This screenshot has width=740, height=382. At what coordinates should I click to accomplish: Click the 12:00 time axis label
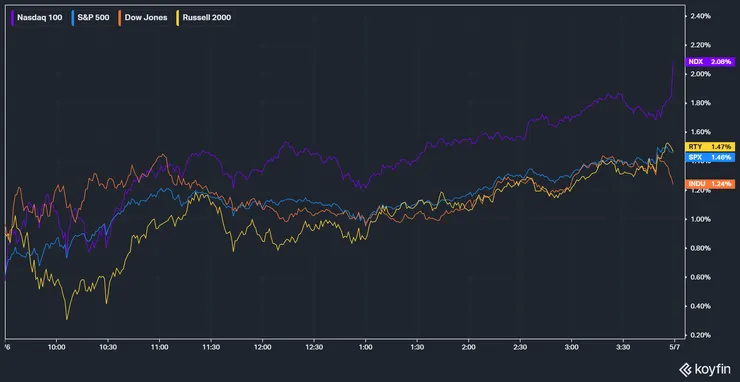[x=262, y=347]
